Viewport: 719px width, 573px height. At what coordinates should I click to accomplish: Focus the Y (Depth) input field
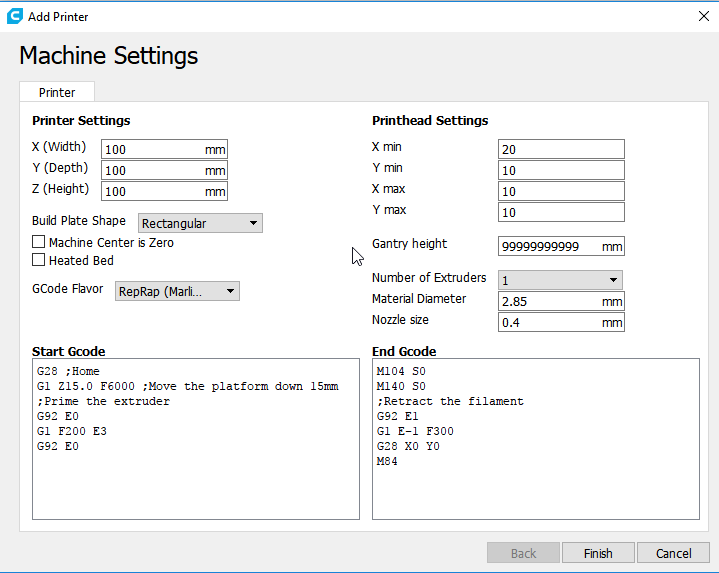tap(150, 170)
